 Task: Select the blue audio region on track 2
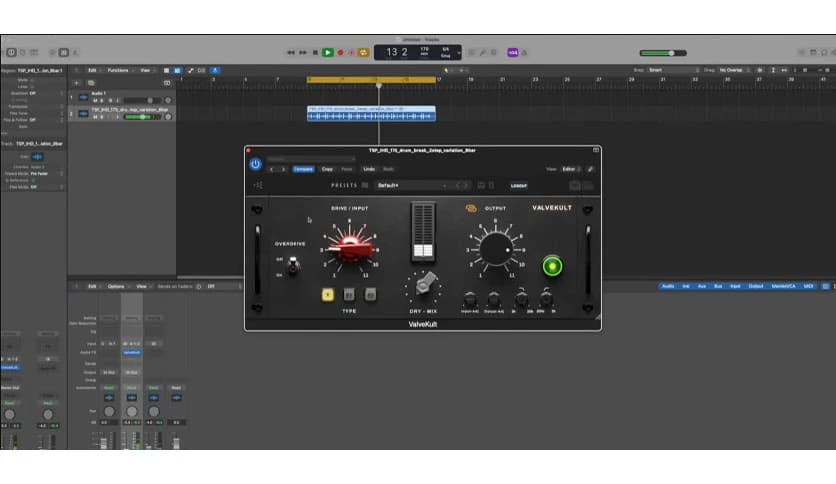pyautogui.click(x=371, y=113)
